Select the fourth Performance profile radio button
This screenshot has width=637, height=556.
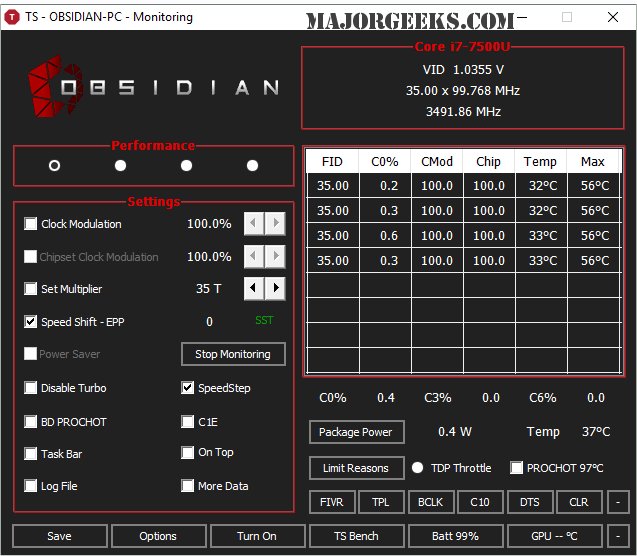pyautogui.click(x=252, y=166)
